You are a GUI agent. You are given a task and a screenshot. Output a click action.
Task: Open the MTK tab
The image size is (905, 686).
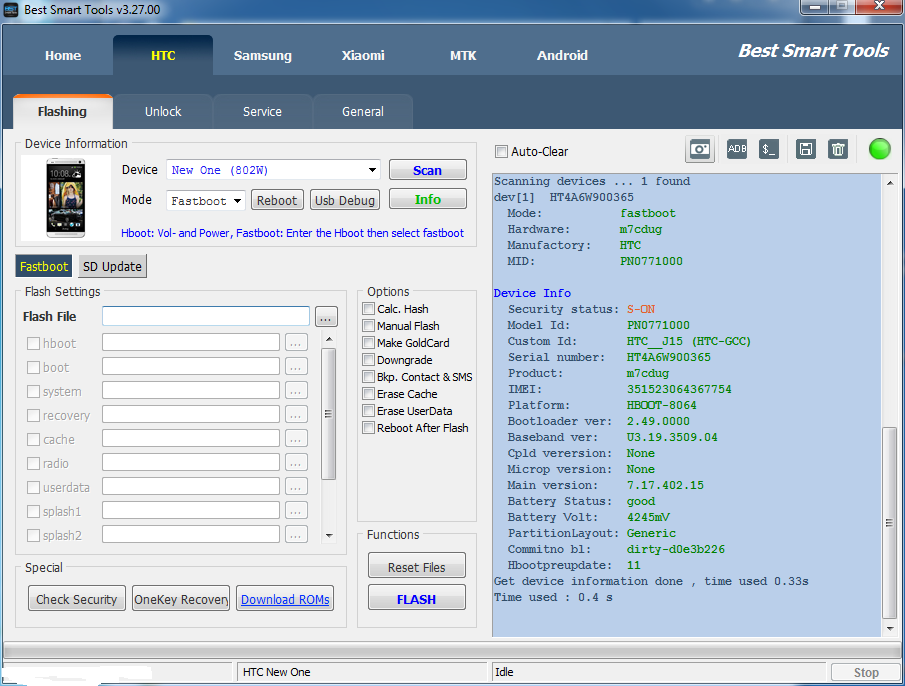[x=463, y=55]
